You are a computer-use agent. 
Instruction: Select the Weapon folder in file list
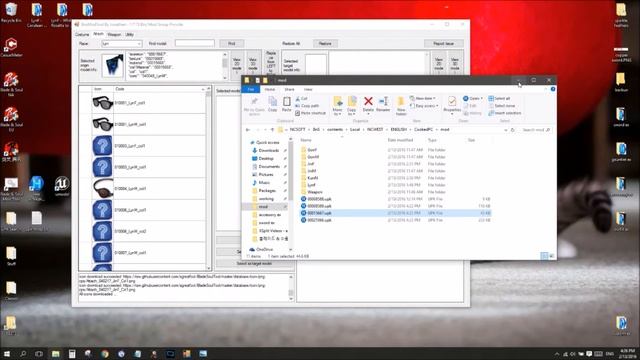[x=315, y=192]
